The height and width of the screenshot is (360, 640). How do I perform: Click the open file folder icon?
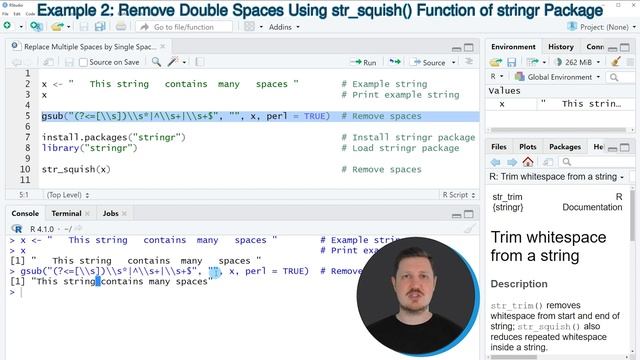pyautogui.click(x=57, y=27)
